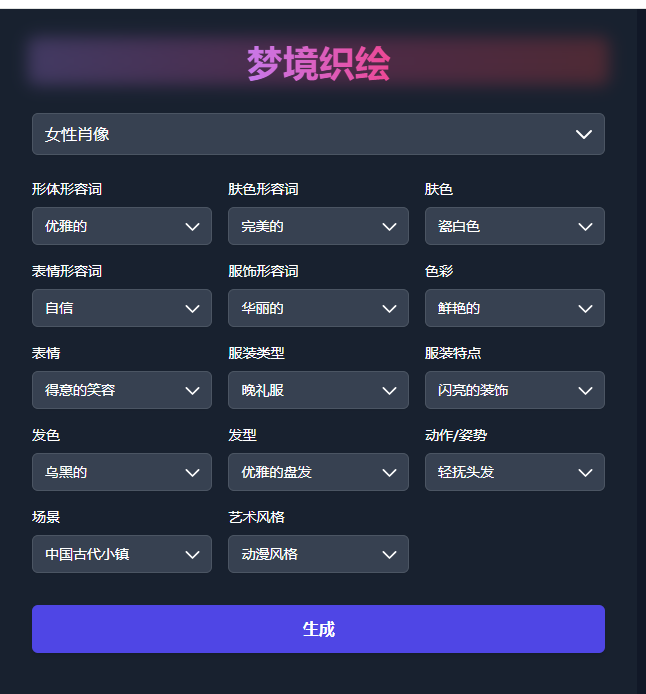Expand the 场景 dropdown showing 中国古代小镇
Screen dimensions: 646x694
[x=122, y=554]
